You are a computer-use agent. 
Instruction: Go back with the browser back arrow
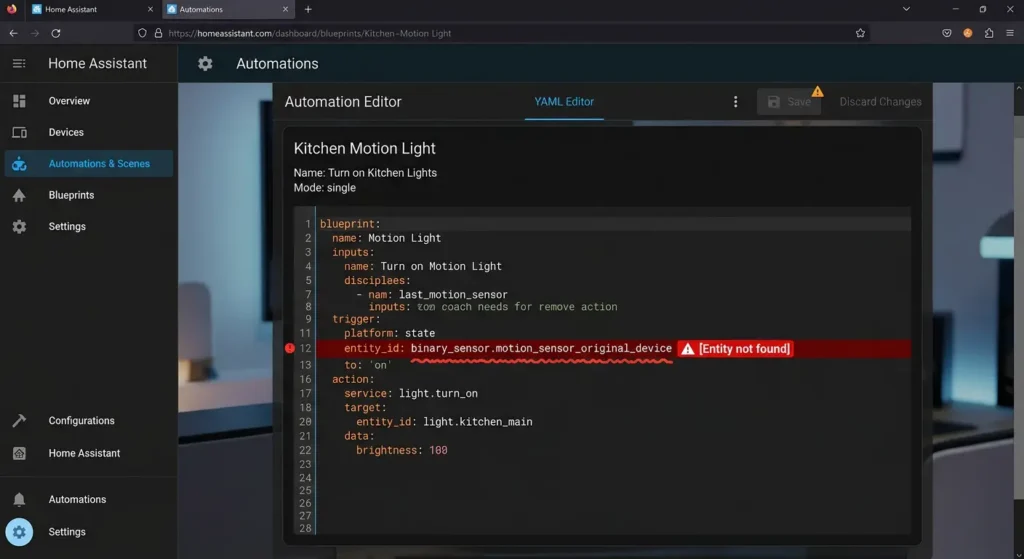click(x=14, y=33)
